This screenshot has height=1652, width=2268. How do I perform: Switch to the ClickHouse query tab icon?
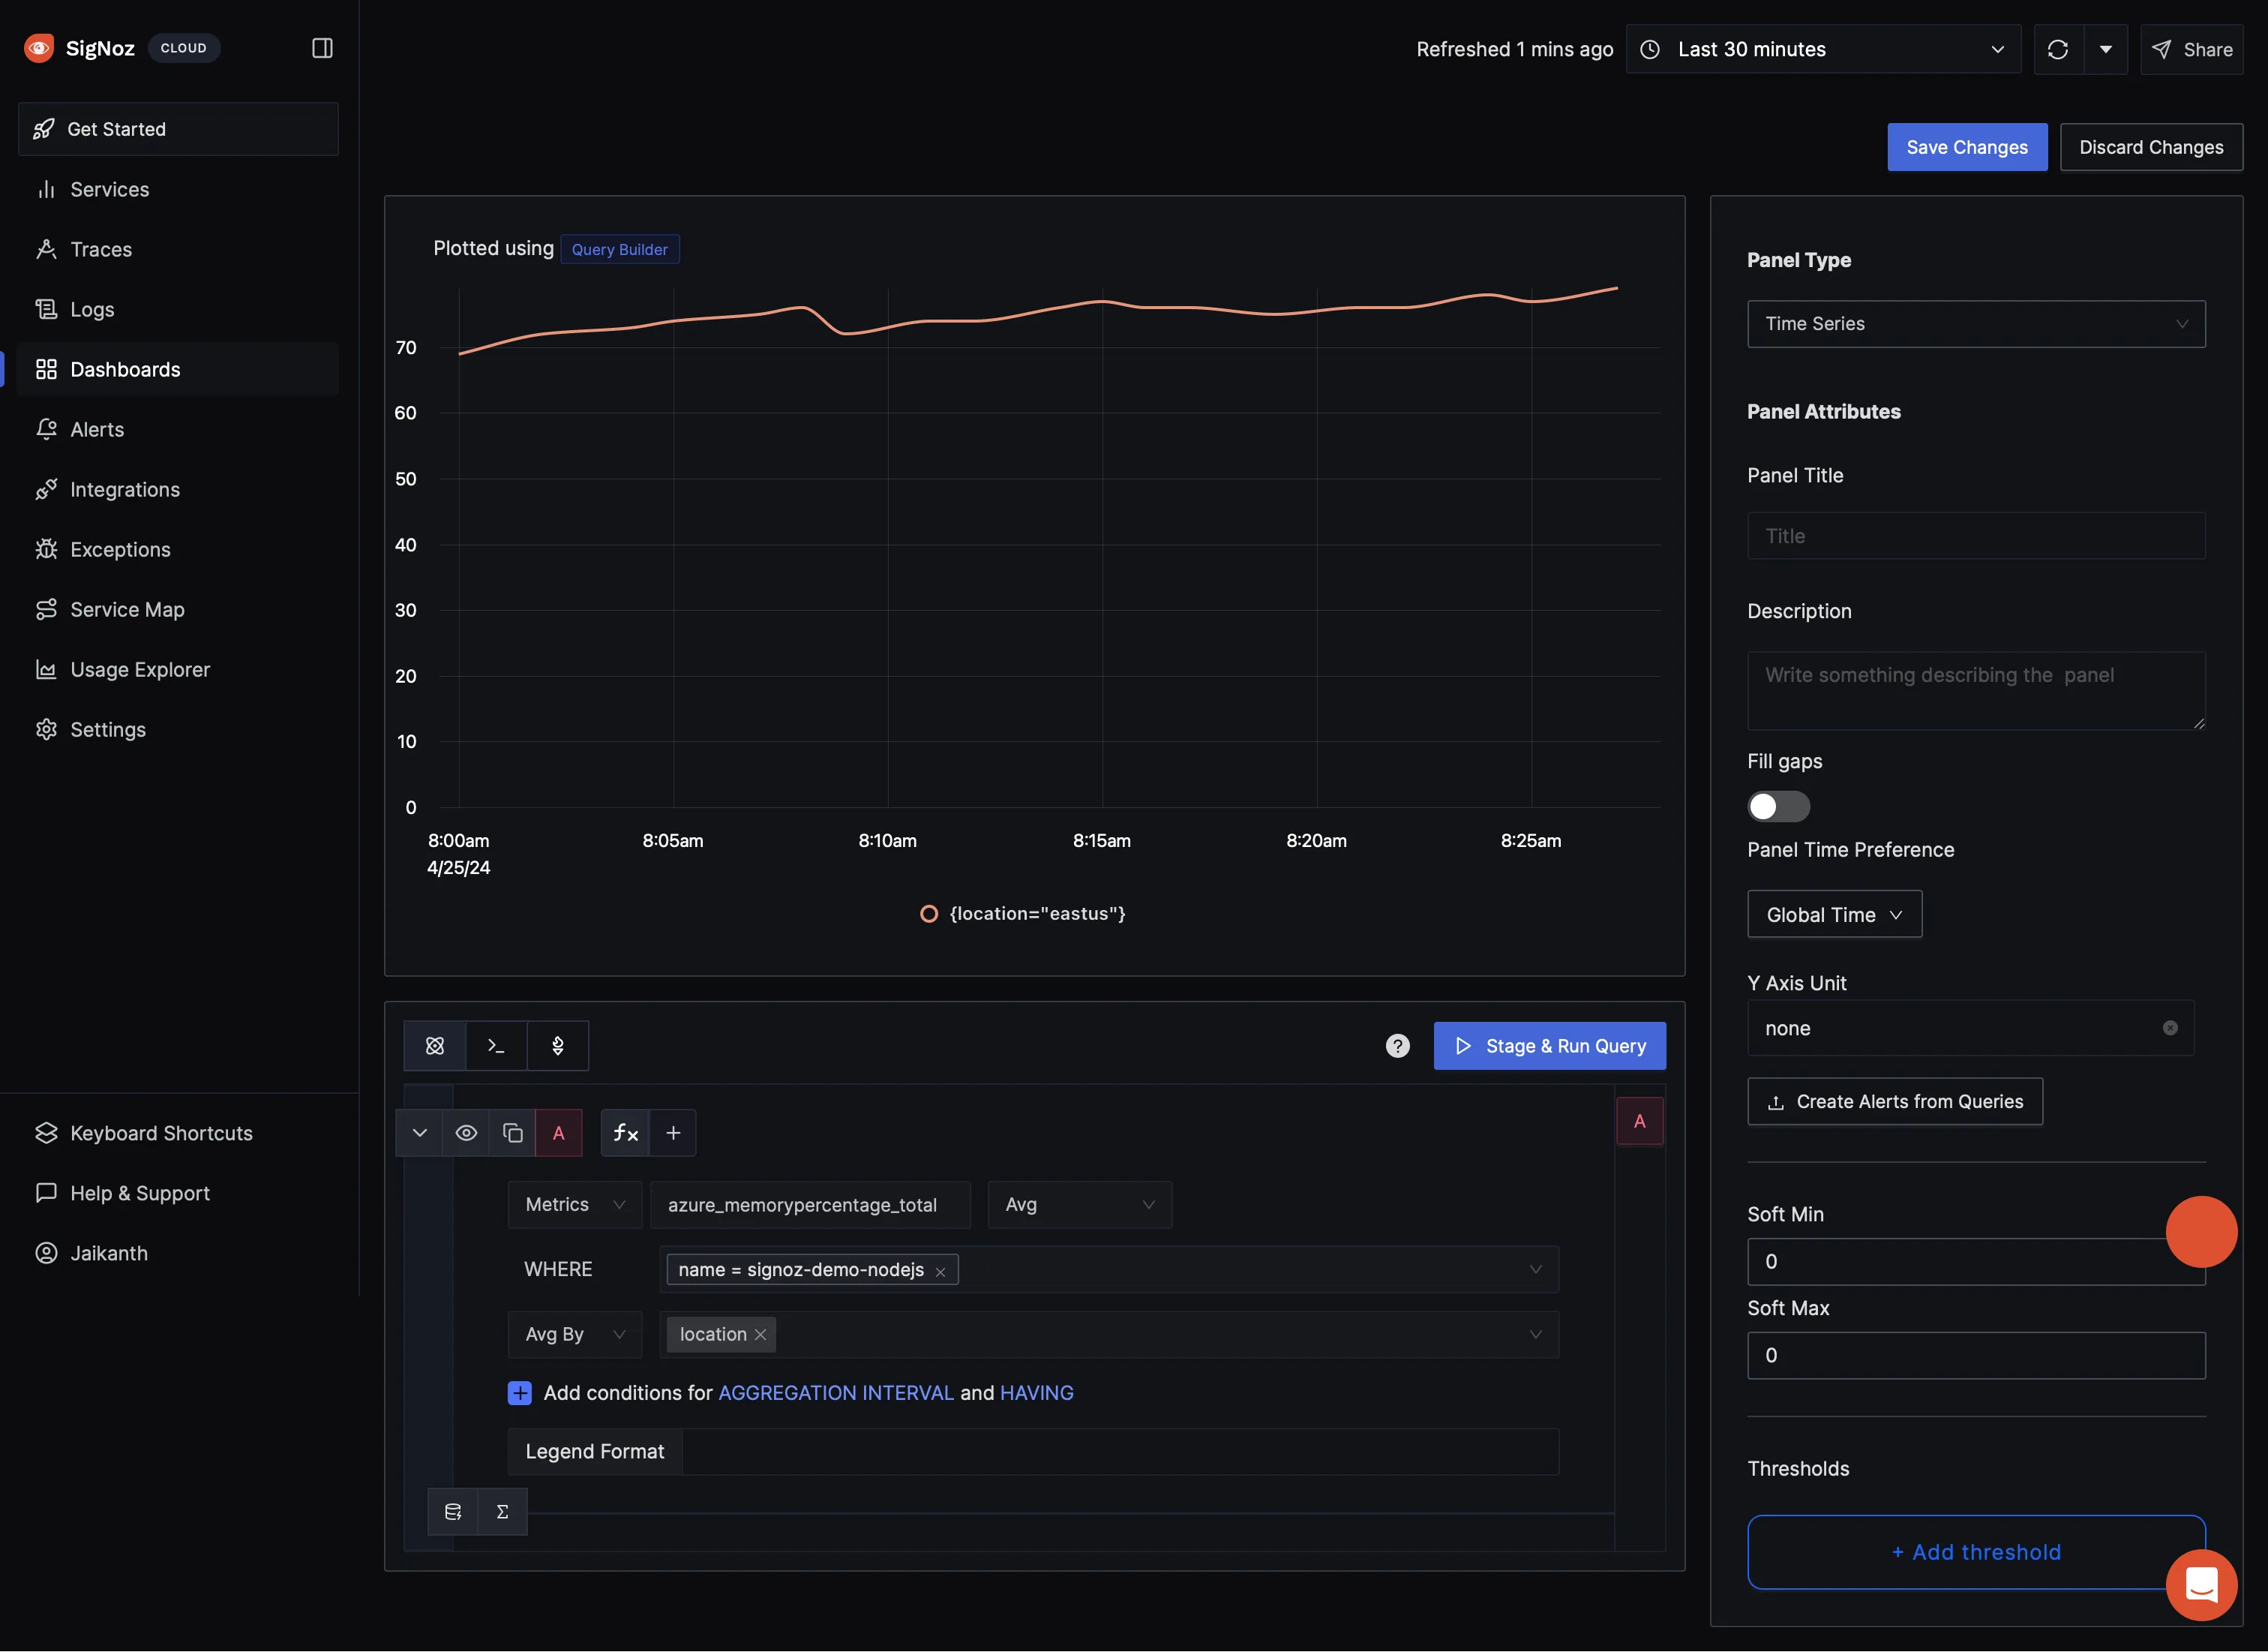(x=496, y=1046)
